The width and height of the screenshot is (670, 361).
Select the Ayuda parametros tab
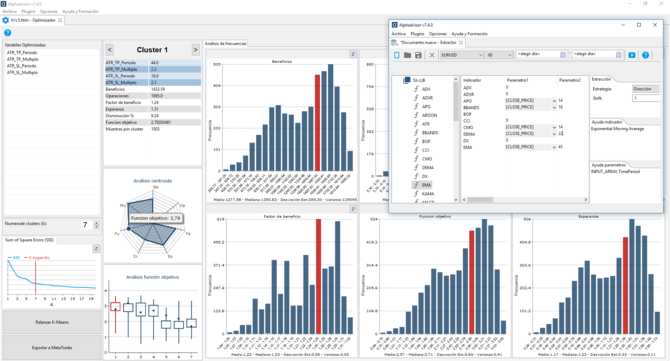[609, 165]
